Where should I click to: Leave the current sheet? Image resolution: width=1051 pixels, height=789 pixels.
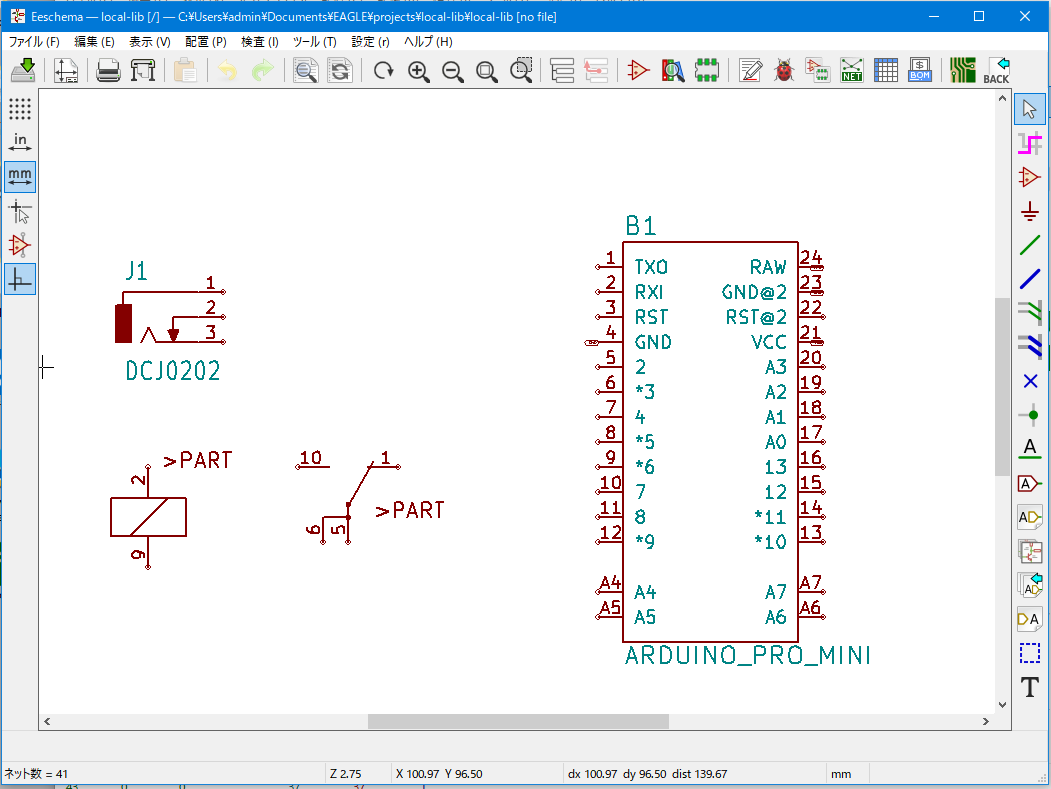[x=596, y=70]
